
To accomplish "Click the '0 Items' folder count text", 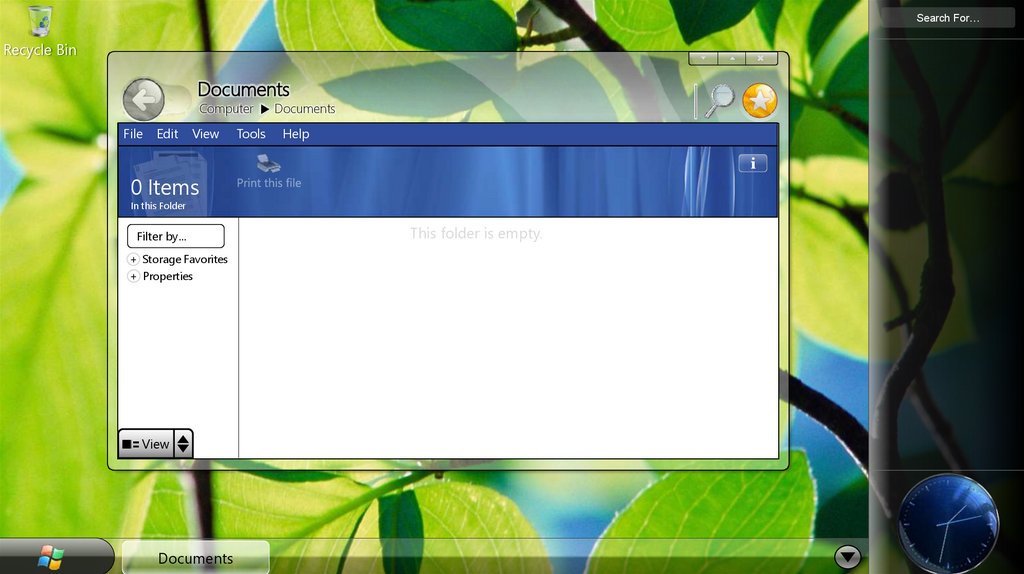I will click(x=165, y=187).
